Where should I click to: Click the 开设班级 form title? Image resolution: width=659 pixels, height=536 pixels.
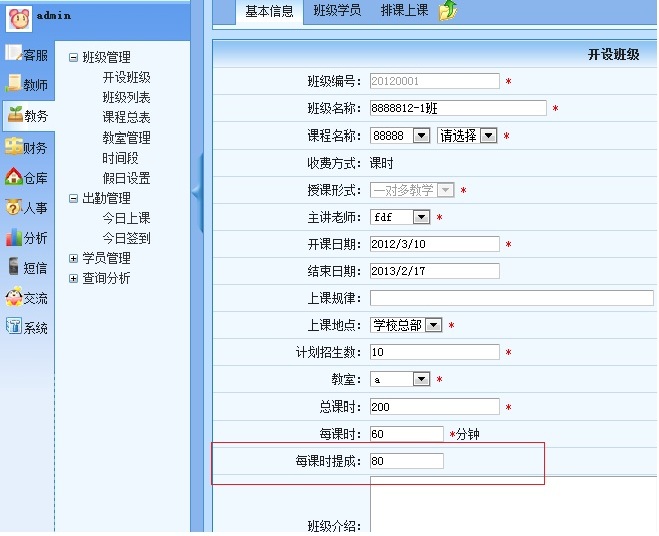613,54
